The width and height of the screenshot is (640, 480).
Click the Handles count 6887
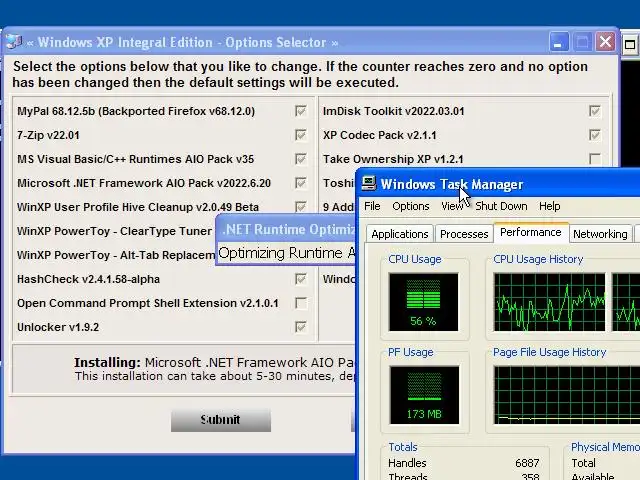[x=527, y=463]
